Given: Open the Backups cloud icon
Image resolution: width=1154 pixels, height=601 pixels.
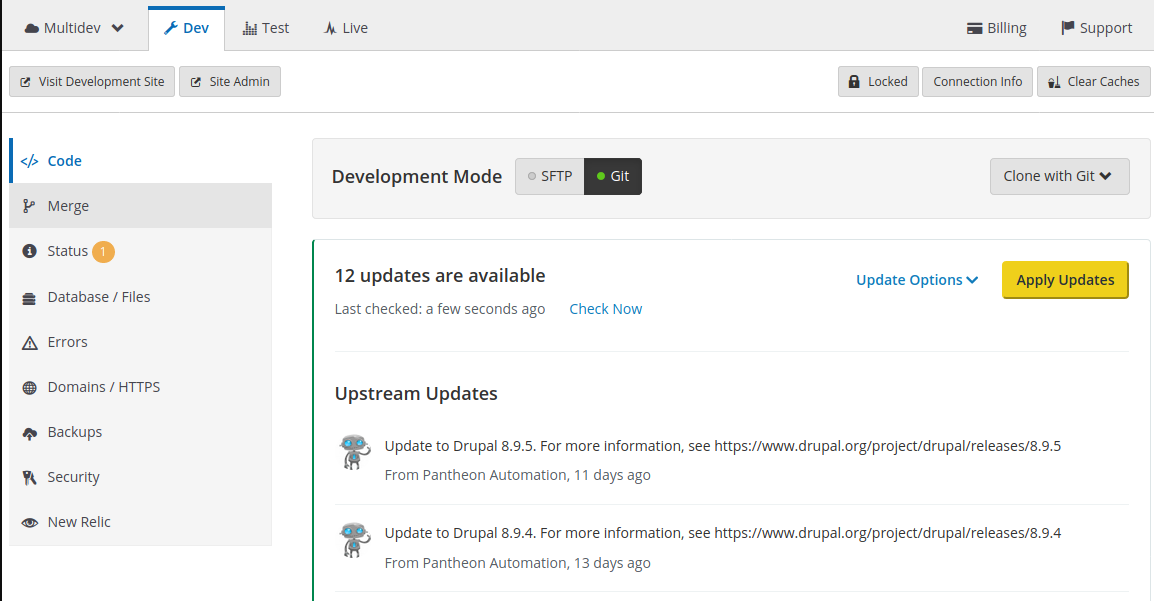Looking at the screenshot, I should tap(29, 433).
